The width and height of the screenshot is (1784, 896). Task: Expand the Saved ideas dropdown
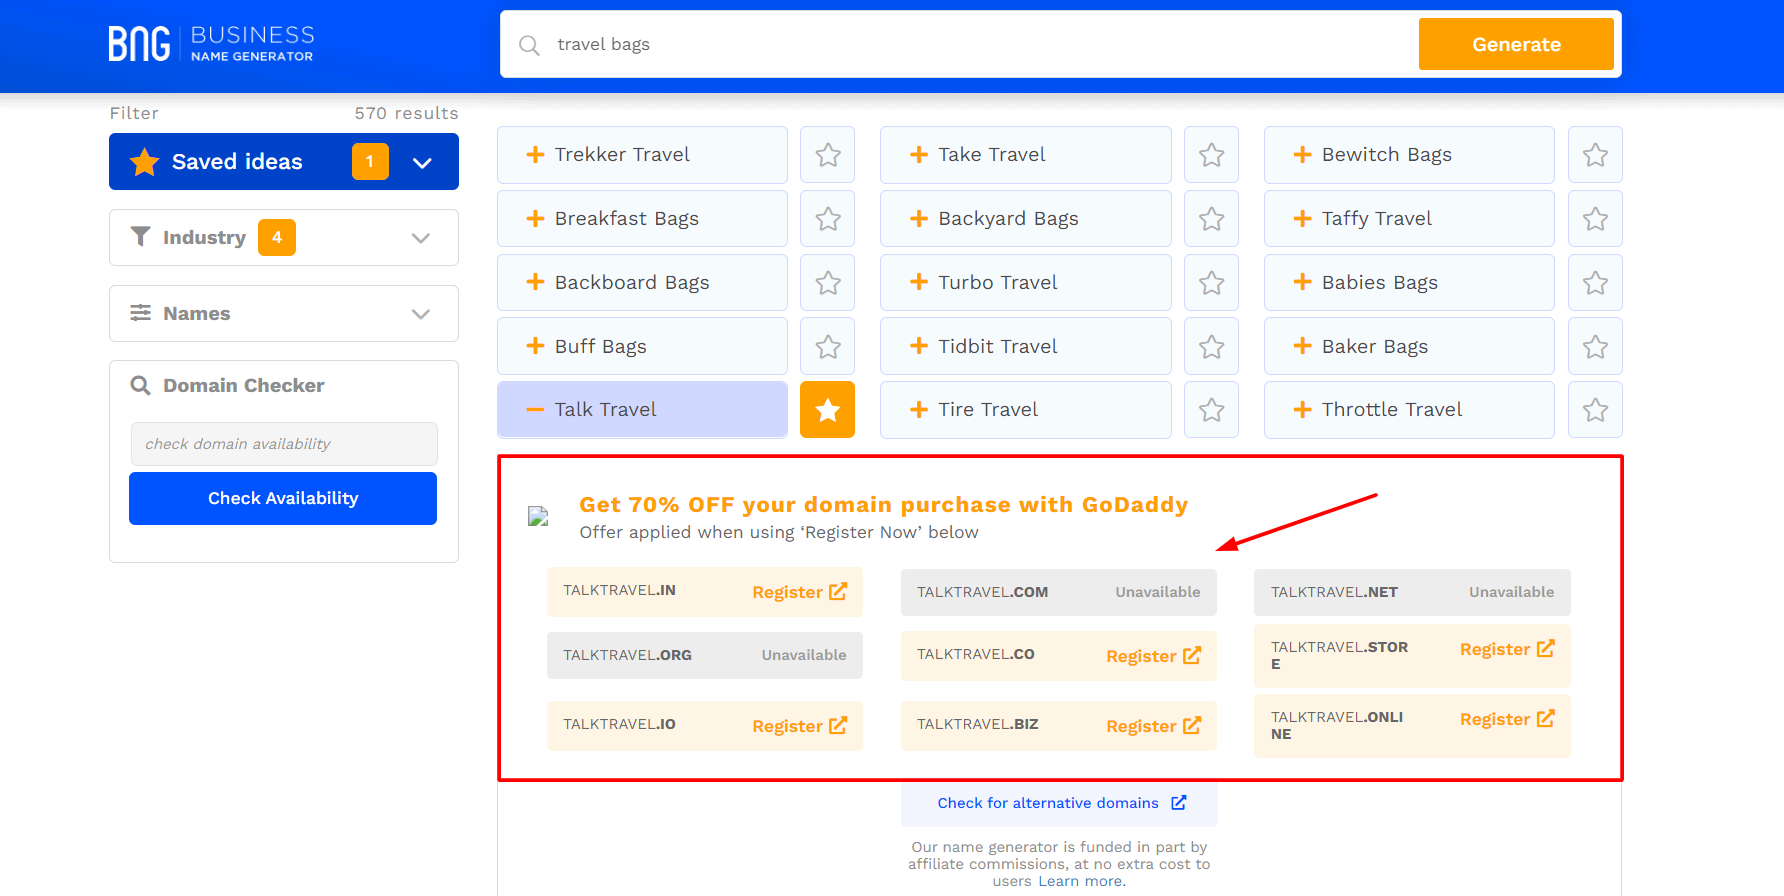[422, 162]
